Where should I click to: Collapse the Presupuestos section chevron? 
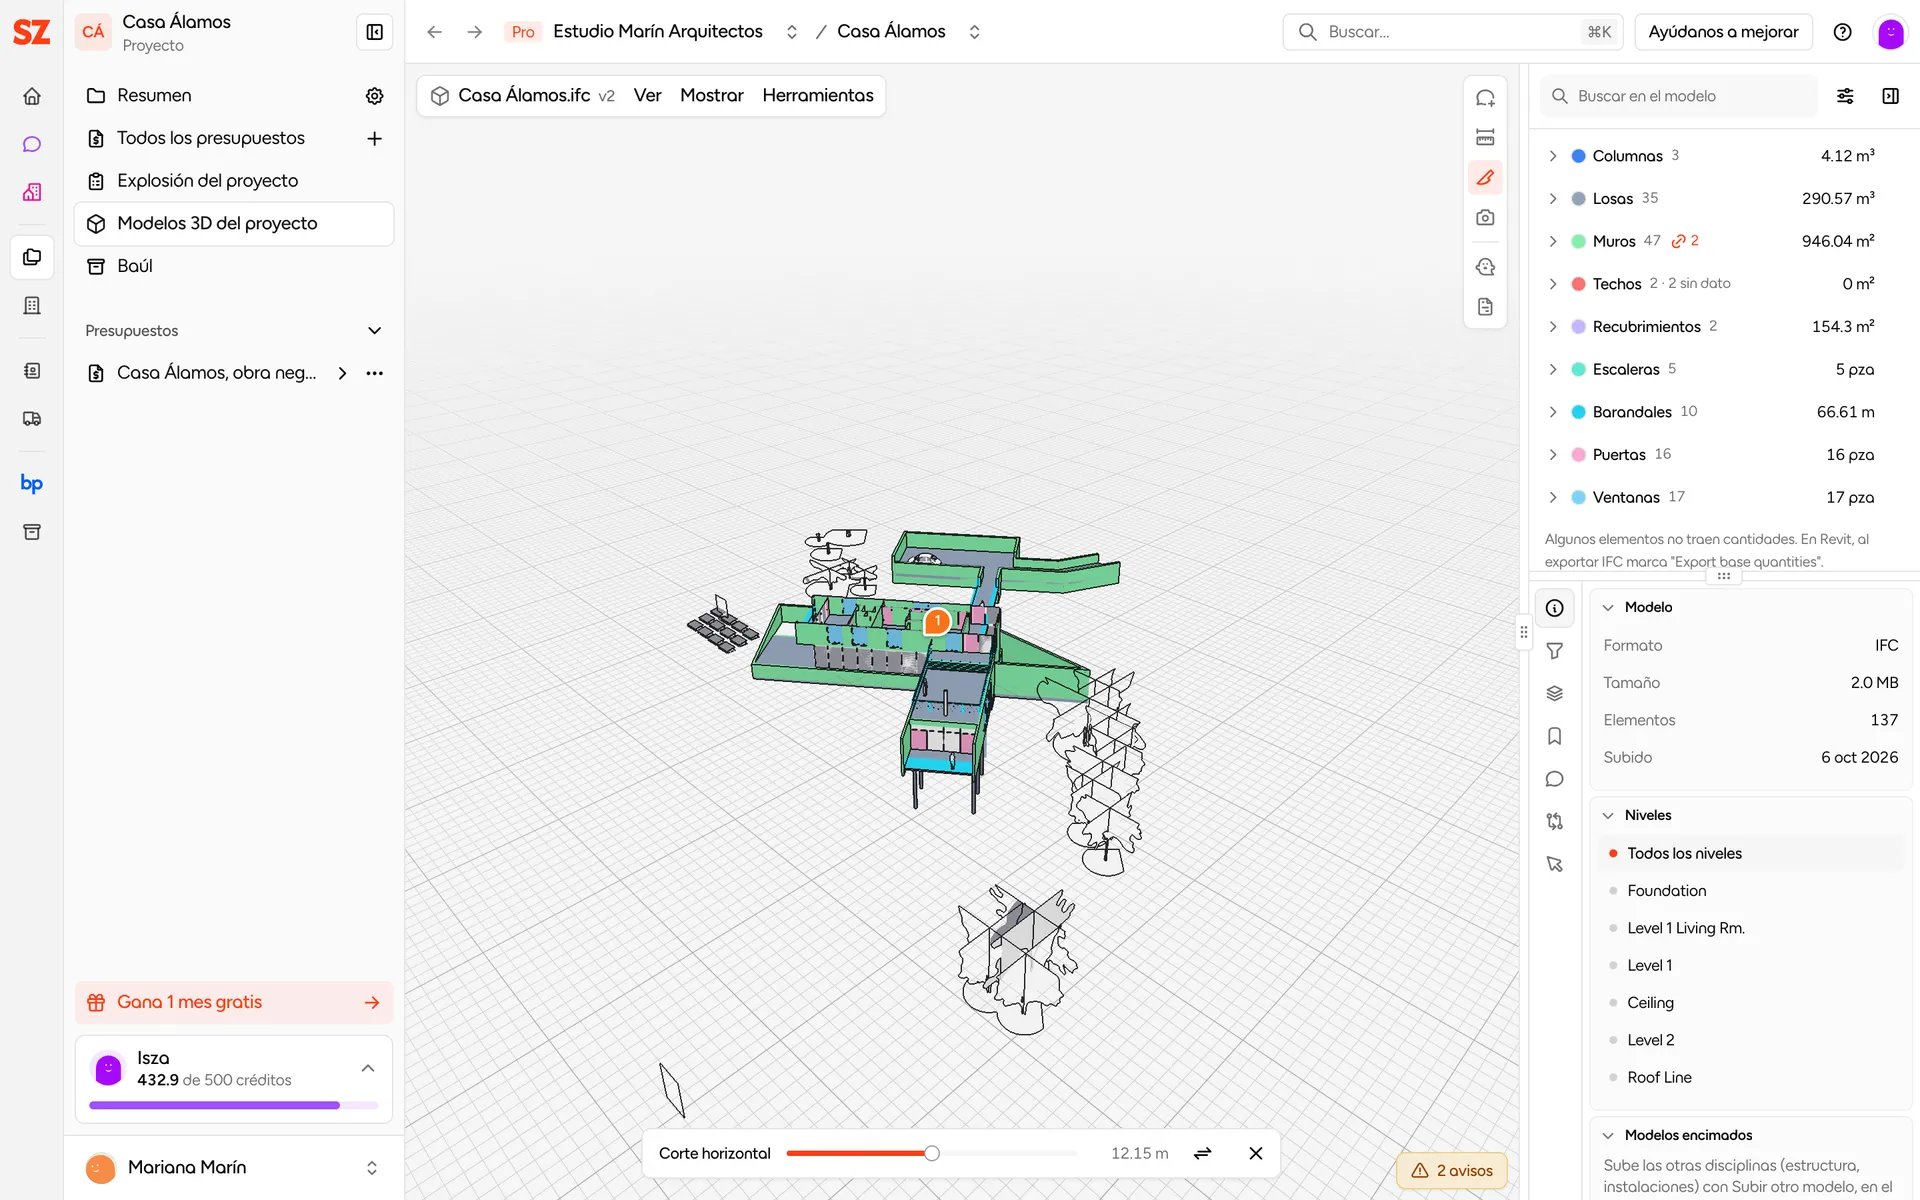tap(375, 331)
